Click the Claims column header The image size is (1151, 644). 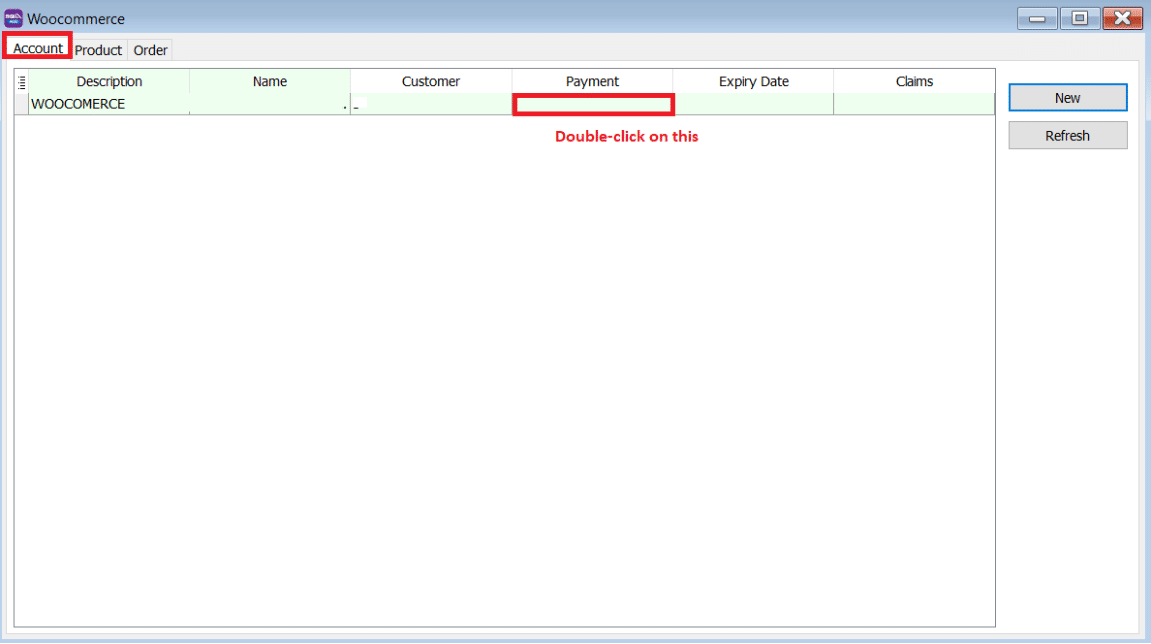pos(914,82)
